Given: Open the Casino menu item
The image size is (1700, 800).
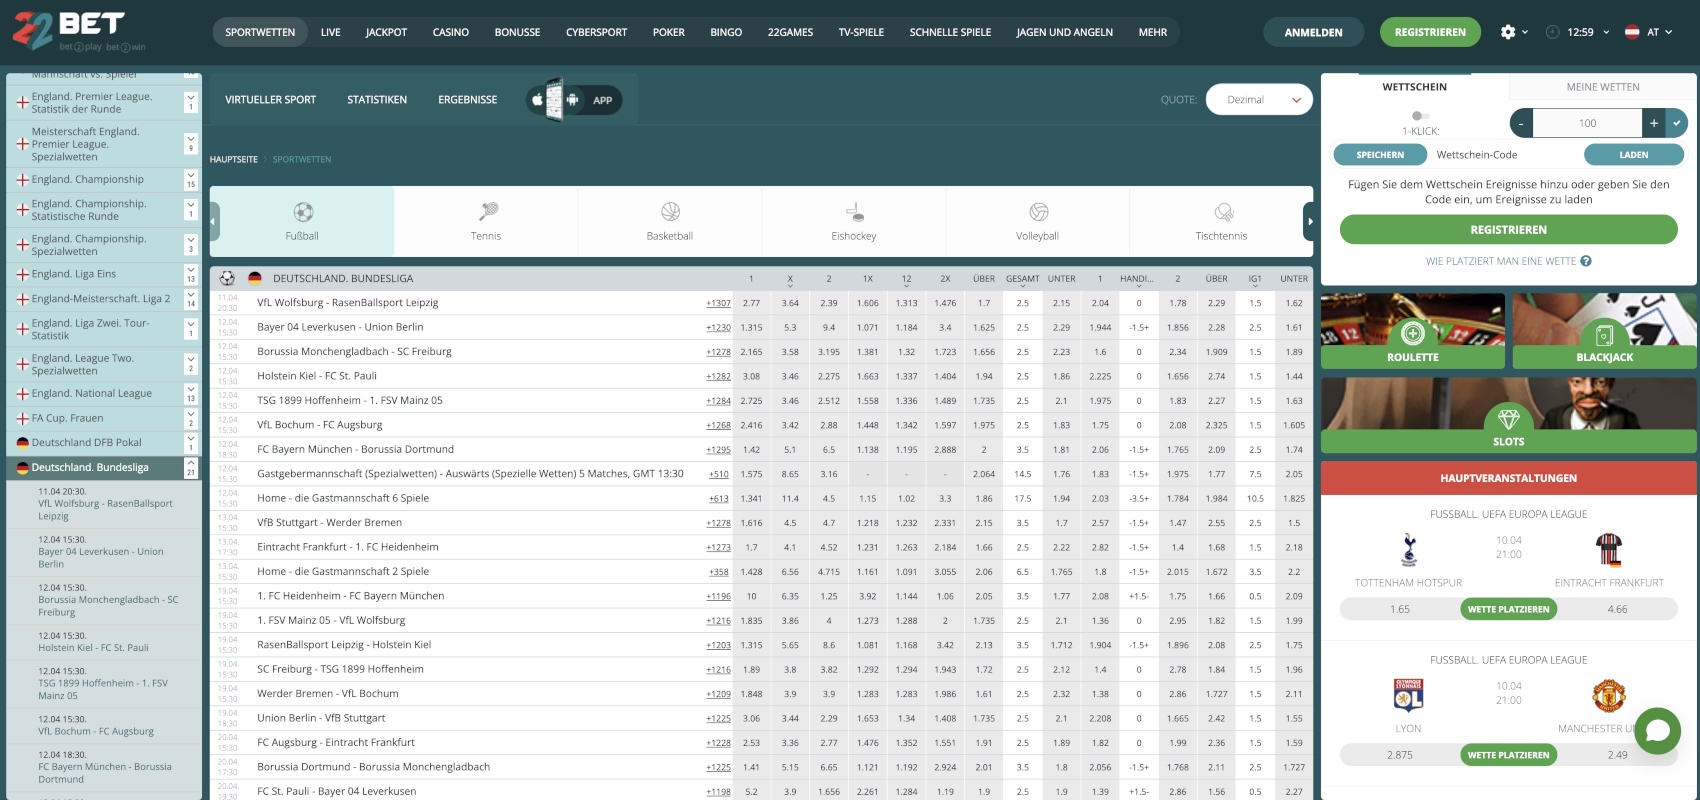Looking at the screenshot, I should (x=450, y=32).
